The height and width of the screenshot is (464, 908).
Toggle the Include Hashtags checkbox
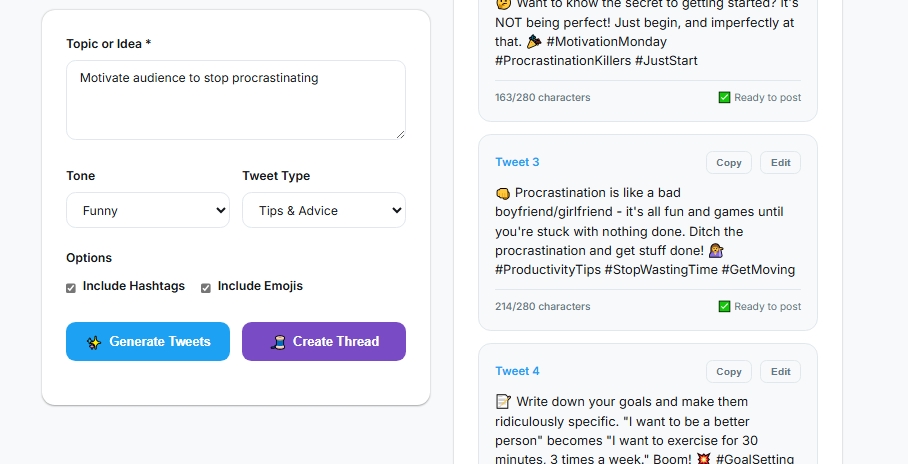[x=71, y=287]
